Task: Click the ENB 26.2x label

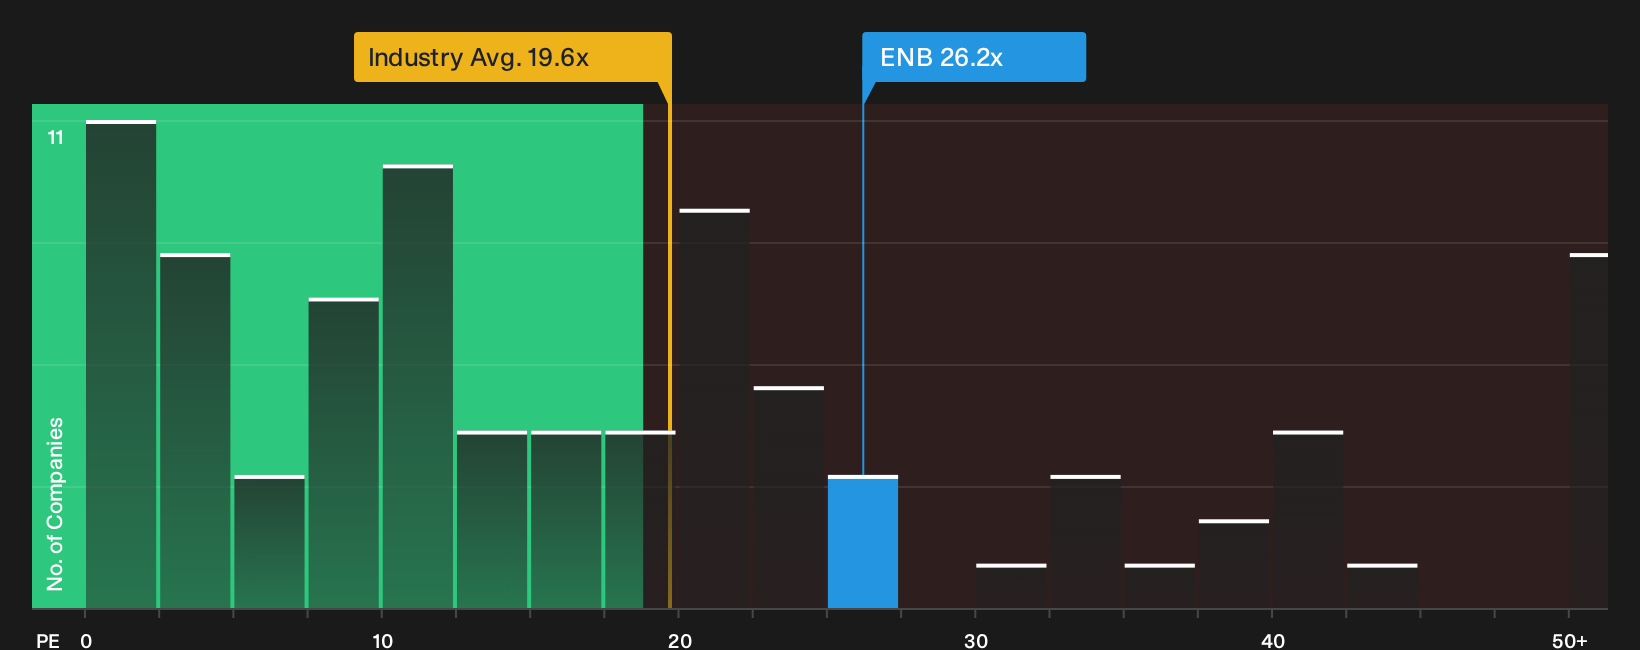Action: click(974, 57)
